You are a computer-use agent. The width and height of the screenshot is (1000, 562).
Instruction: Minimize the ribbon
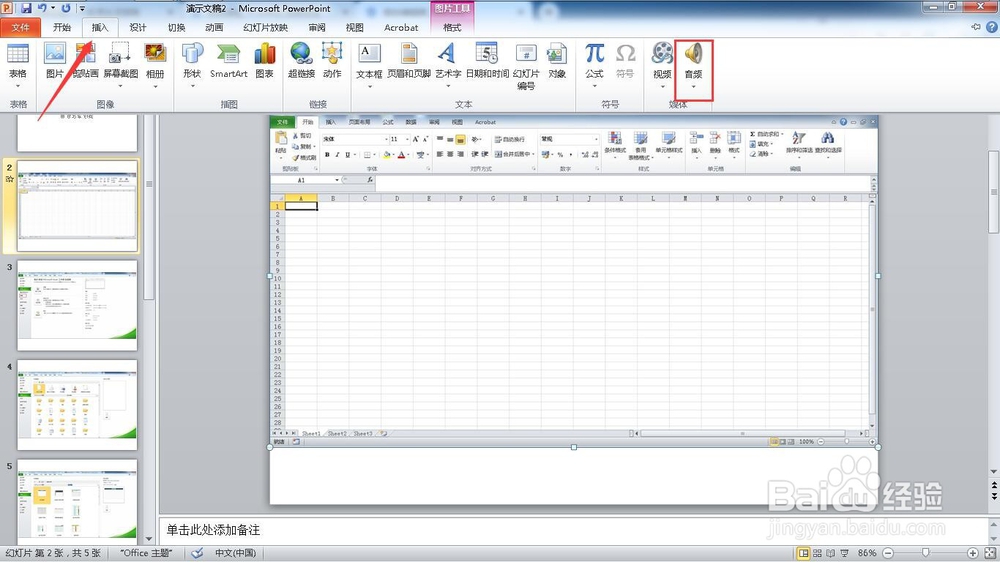[976, 27]
